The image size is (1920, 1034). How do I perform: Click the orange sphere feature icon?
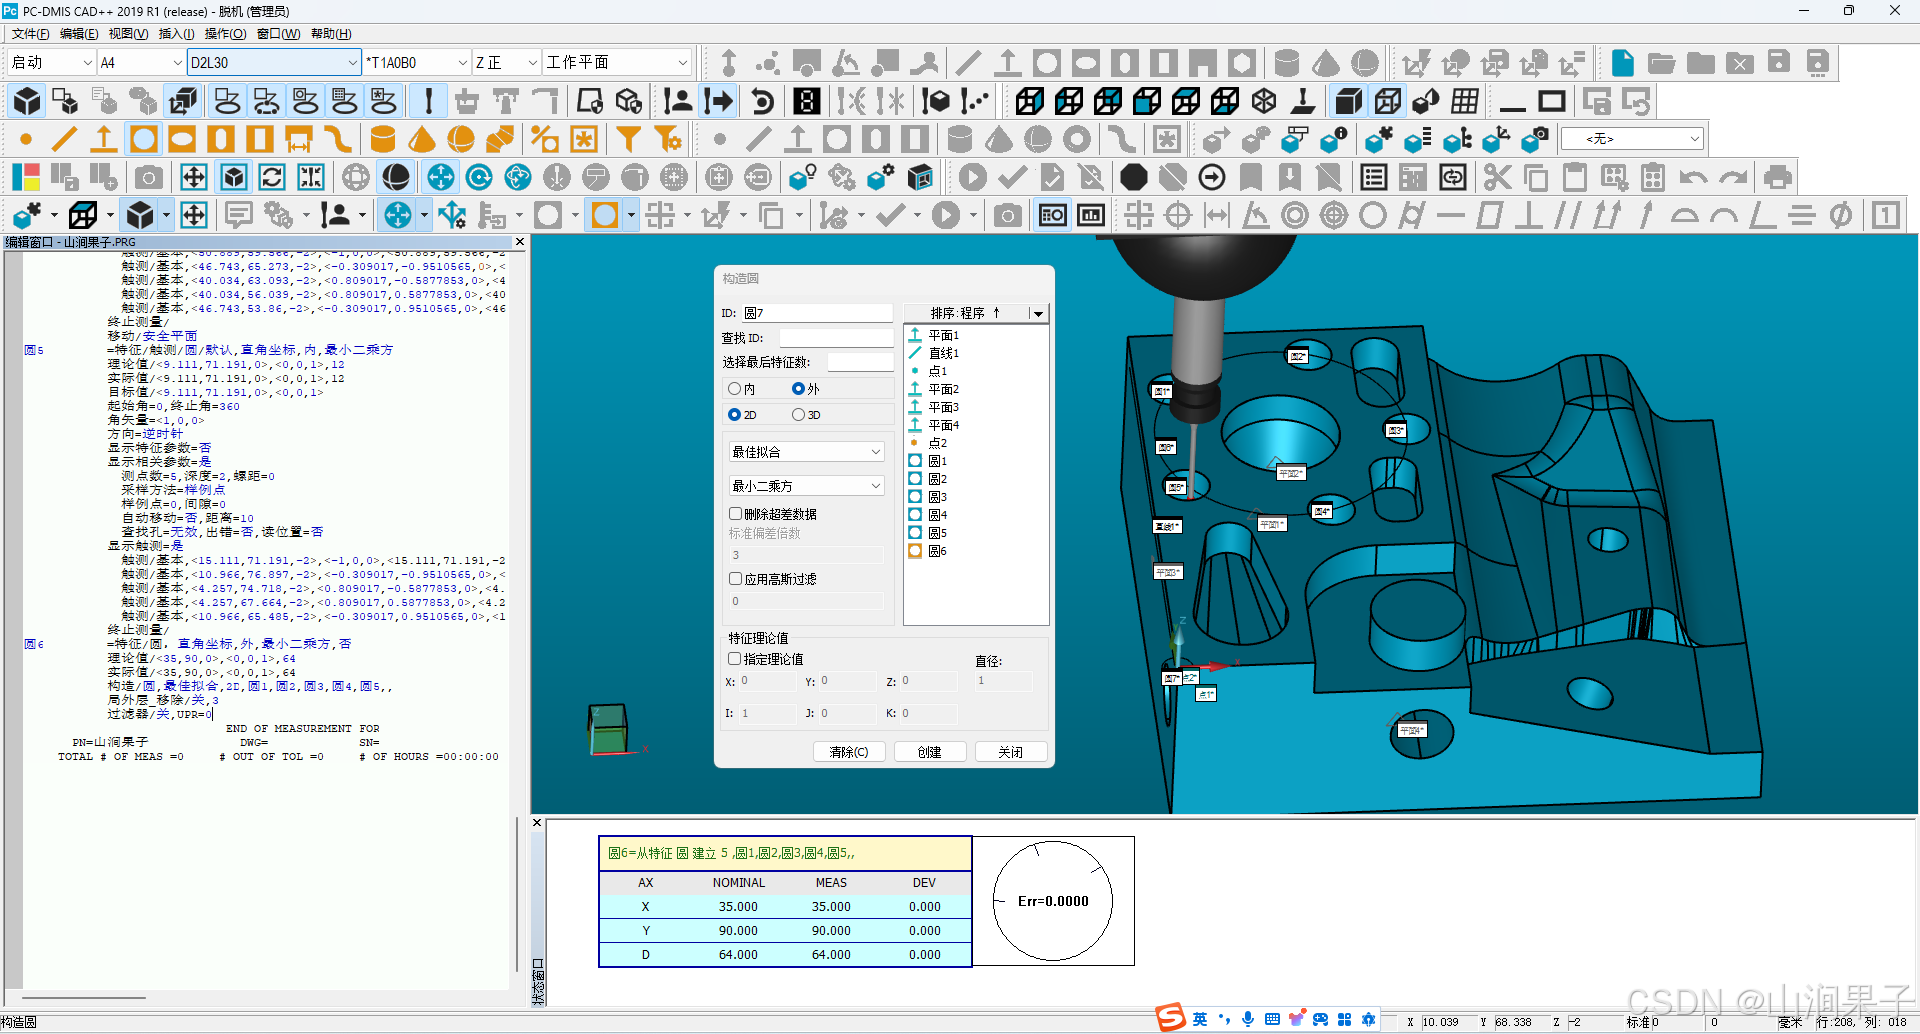[x=461, y=139]
